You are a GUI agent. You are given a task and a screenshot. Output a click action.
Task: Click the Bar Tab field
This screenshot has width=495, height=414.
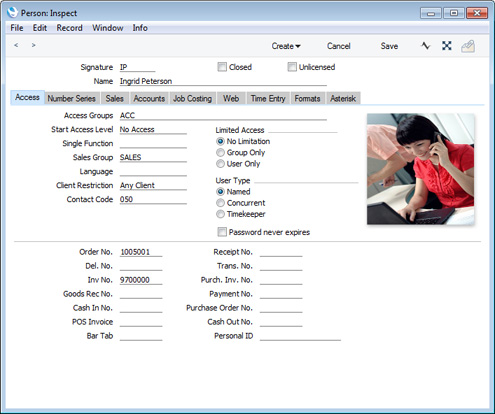141,336
